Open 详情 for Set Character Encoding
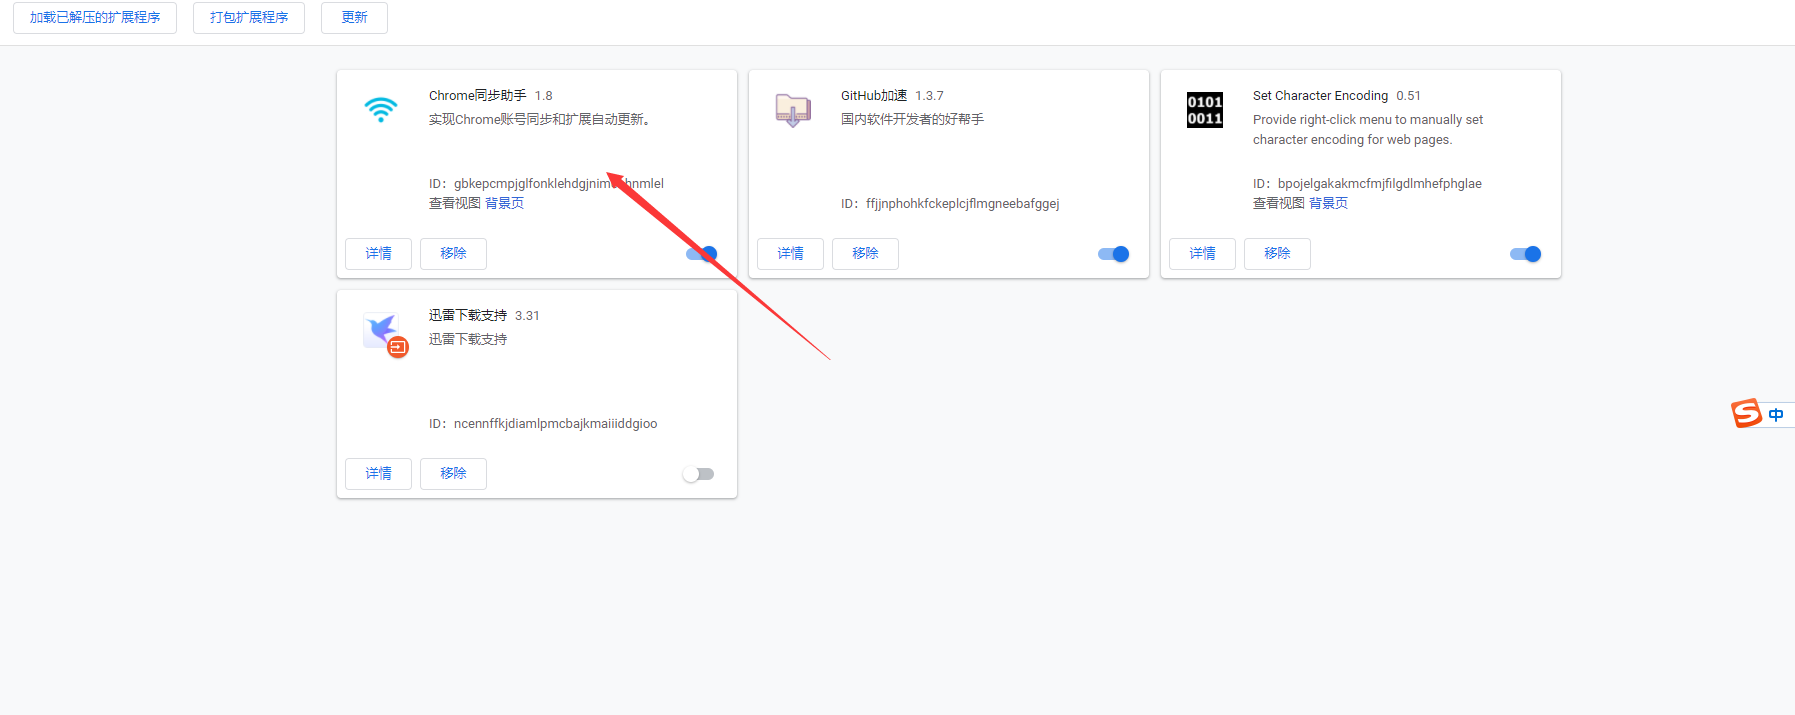Screen dimensions: 1795x715 (1202, 254)
